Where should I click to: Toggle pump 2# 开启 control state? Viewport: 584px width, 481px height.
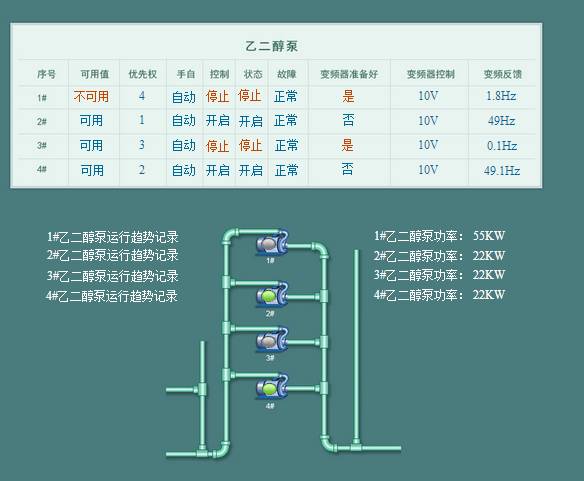point(218,121)
